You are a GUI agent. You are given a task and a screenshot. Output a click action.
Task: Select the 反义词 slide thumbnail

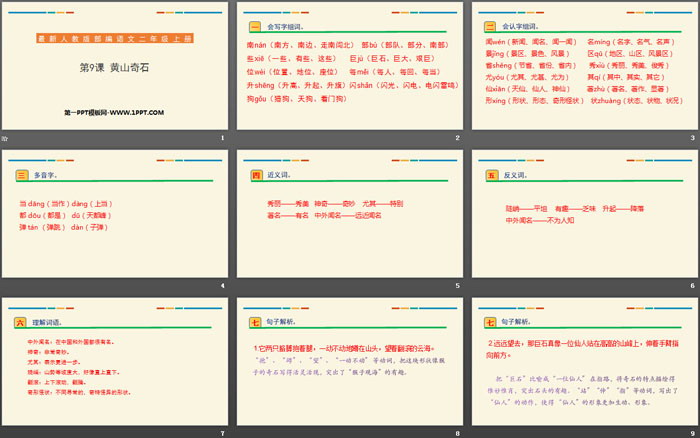point(583,218)
